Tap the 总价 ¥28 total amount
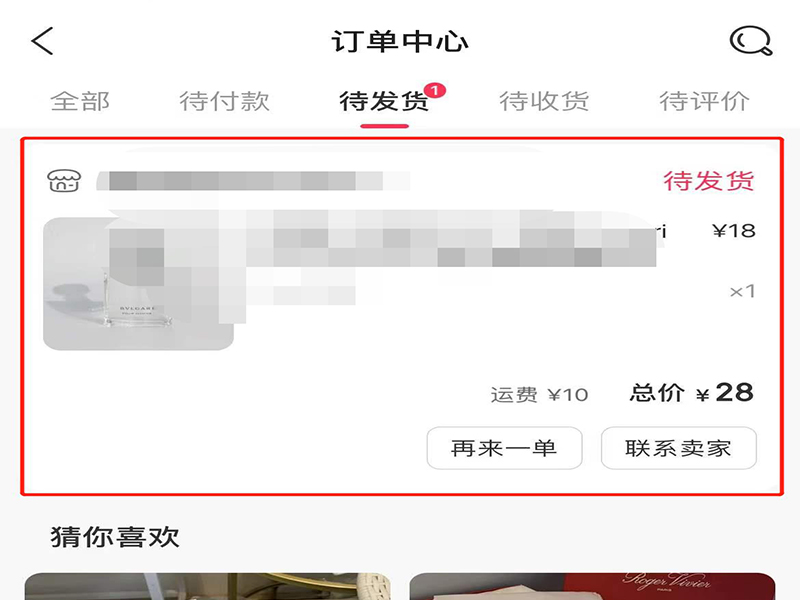 click(691, 393)
